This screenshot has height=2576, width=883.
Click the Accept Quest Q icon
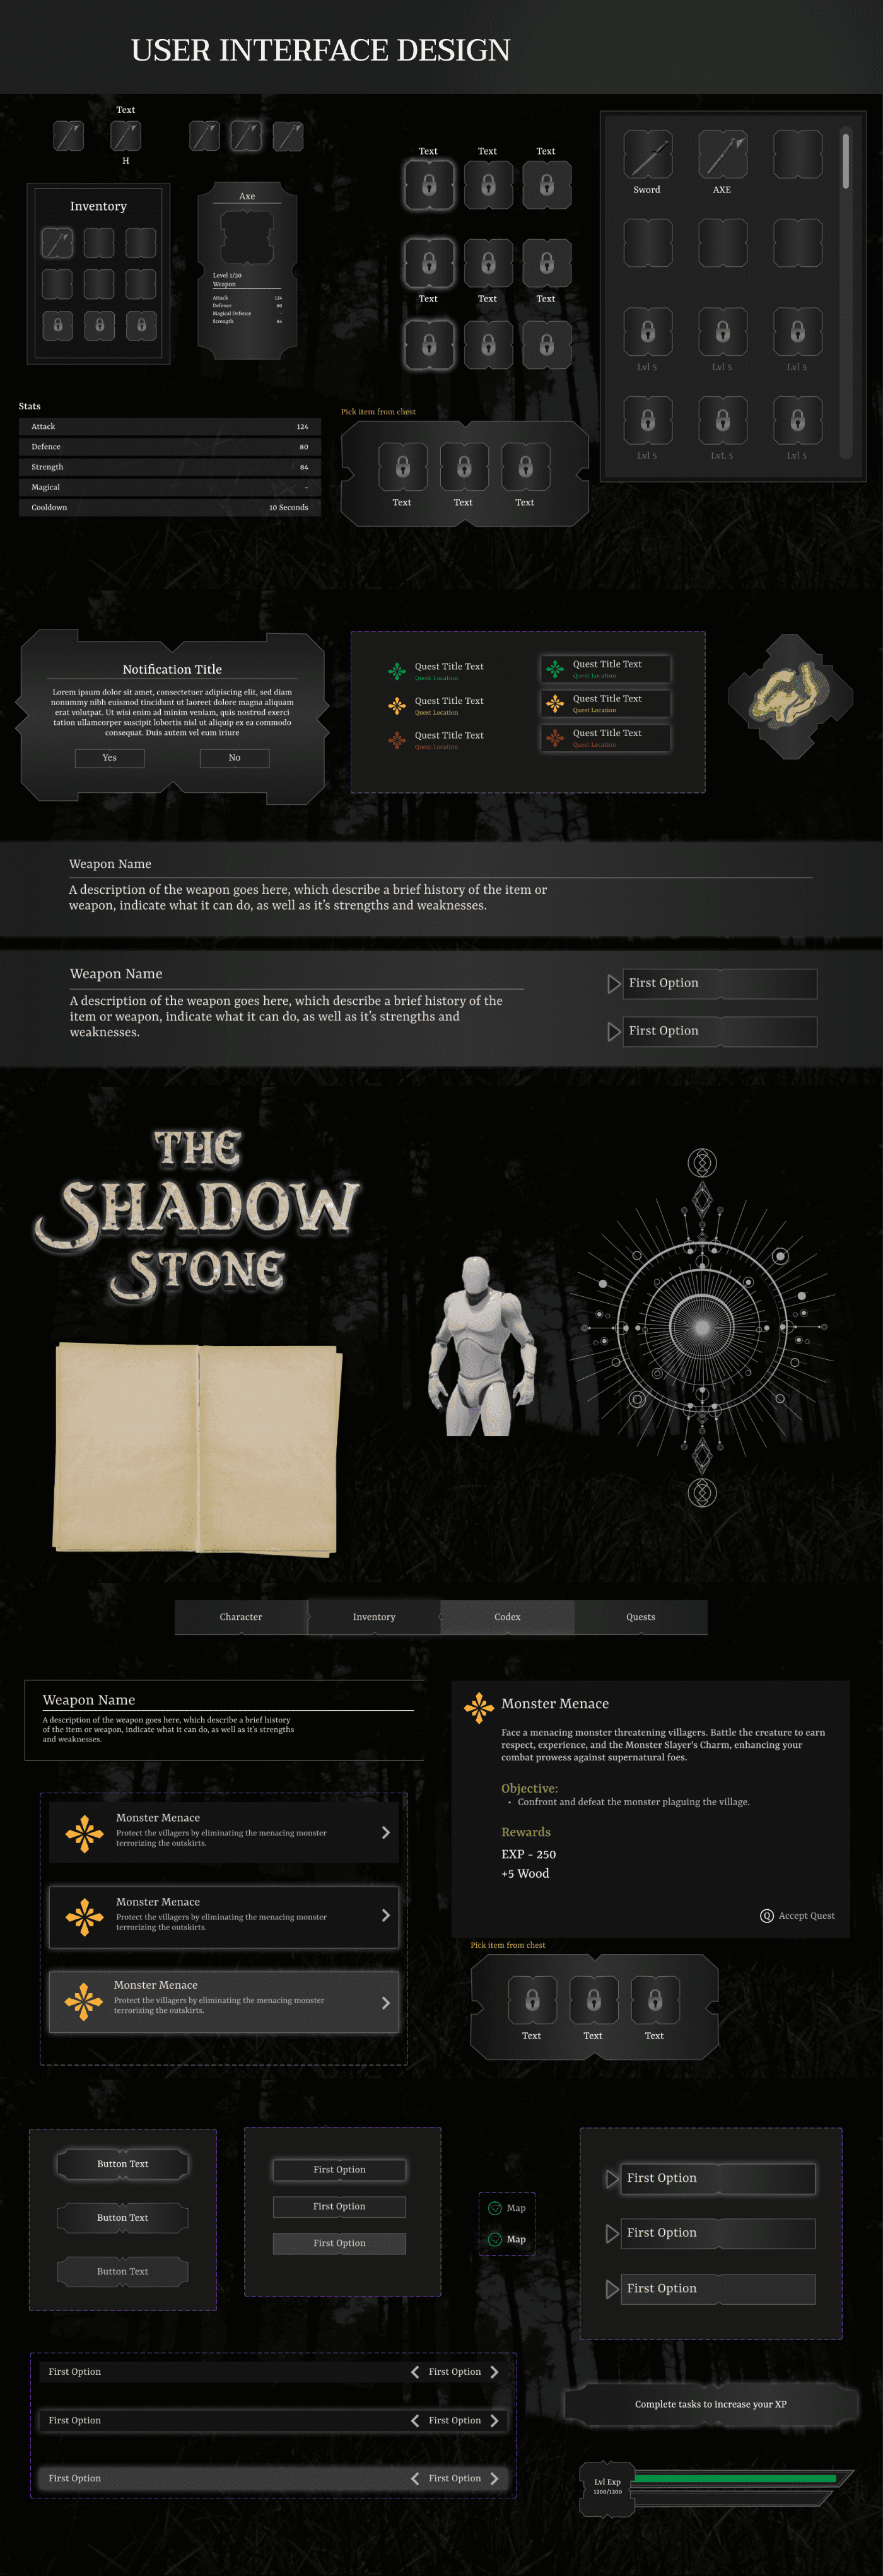click(767, 1915)
